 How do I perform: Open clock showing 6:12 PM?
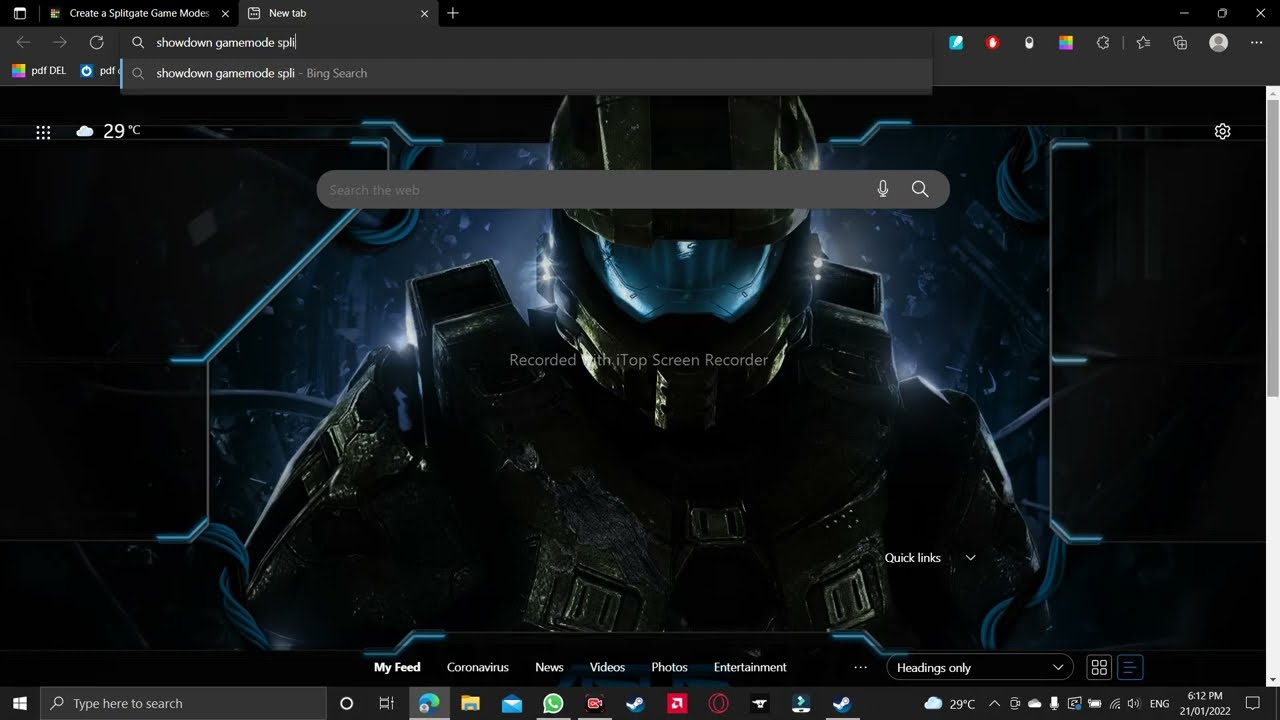point(1205,703)
